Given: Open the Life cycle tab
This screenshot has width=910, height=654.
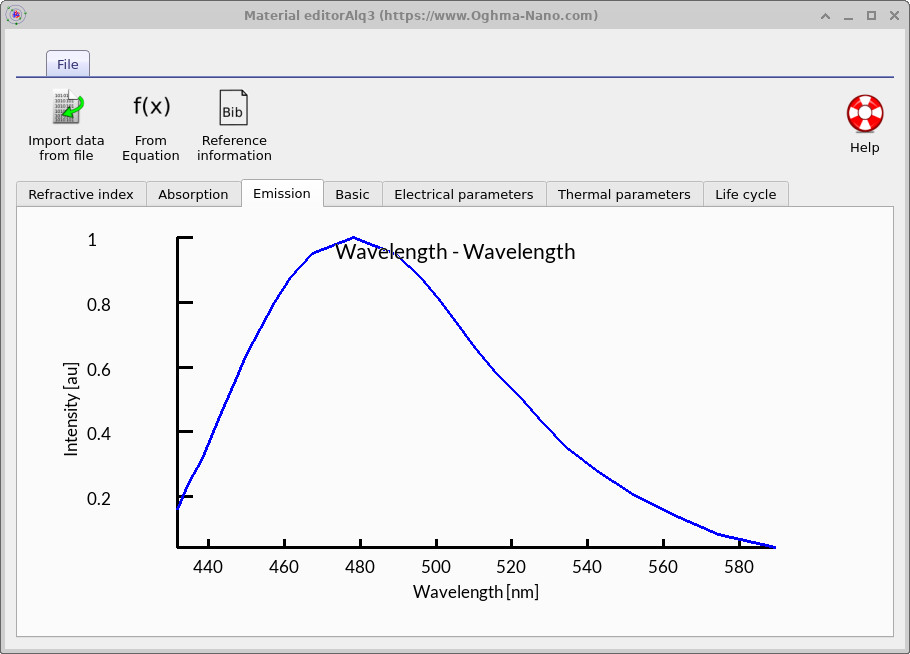Looking at the screenshot, I should click(746, 194).
